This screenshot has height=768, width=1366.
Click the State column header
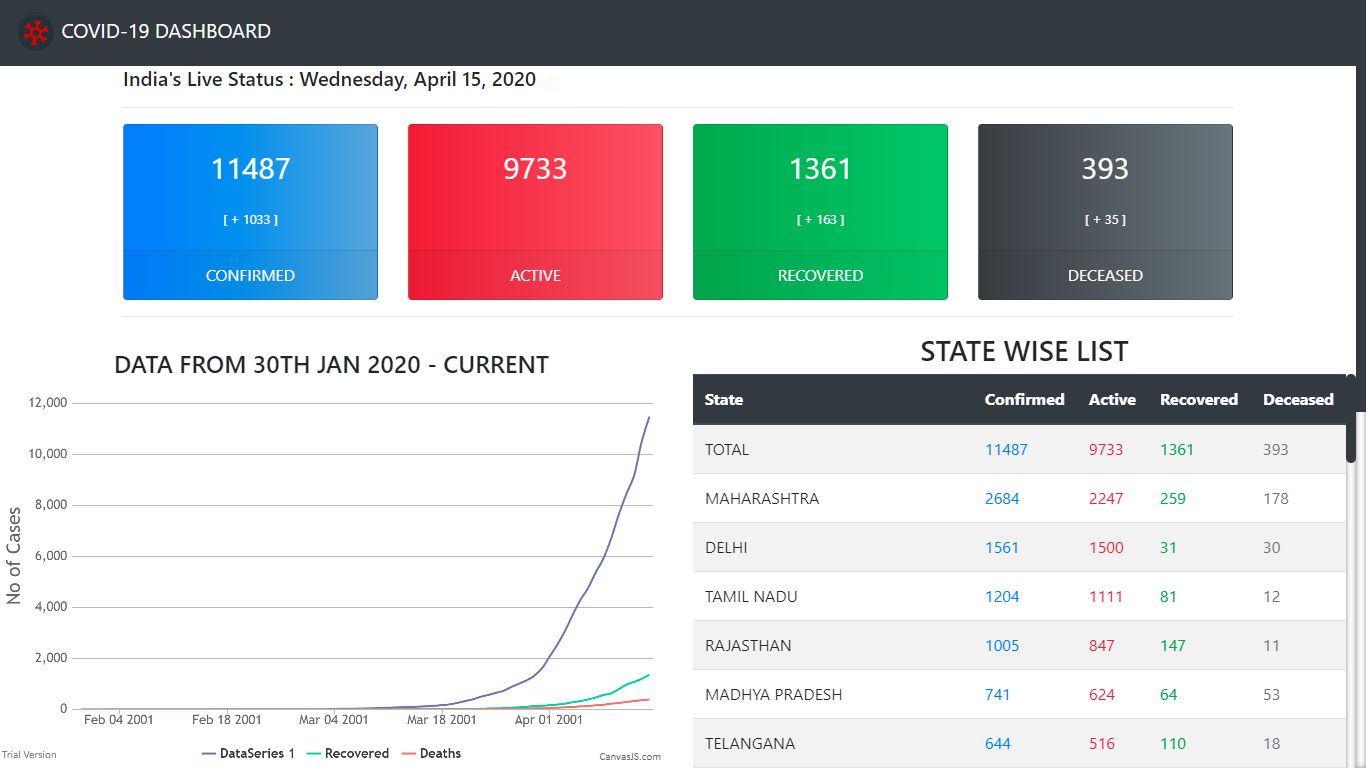723,399
